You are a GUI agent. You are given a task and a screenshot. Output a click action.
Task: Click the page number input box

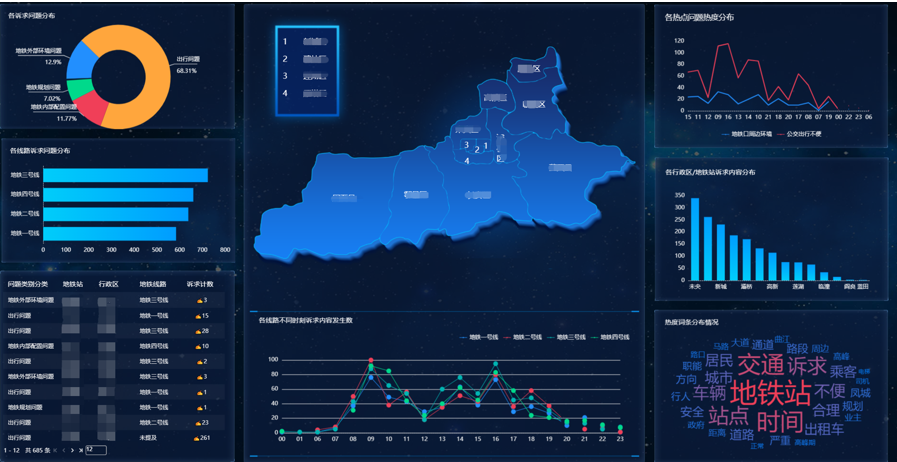click(x=96, y=450)
